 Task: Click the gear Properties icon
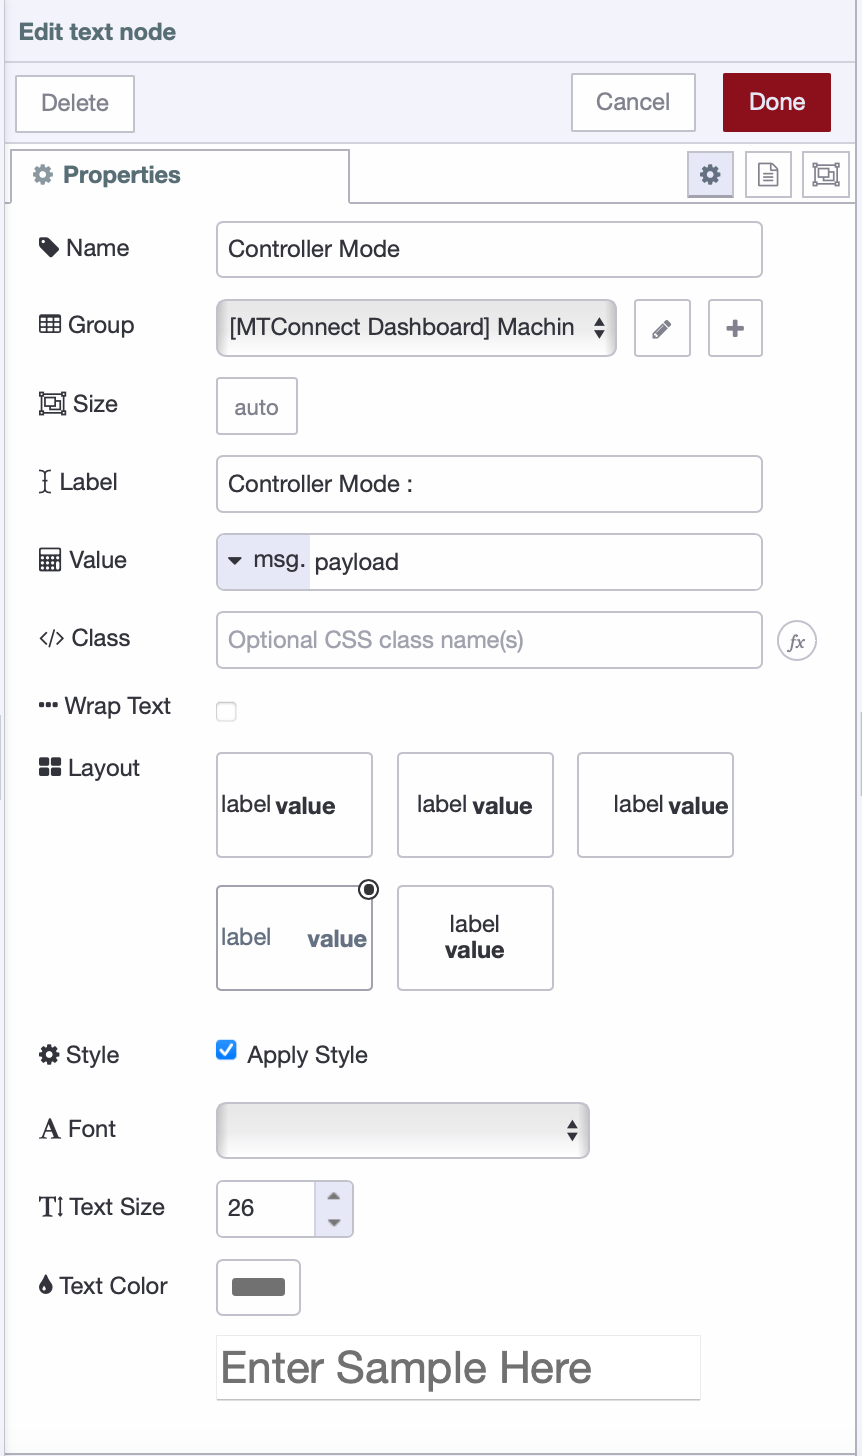click(710, 174)
